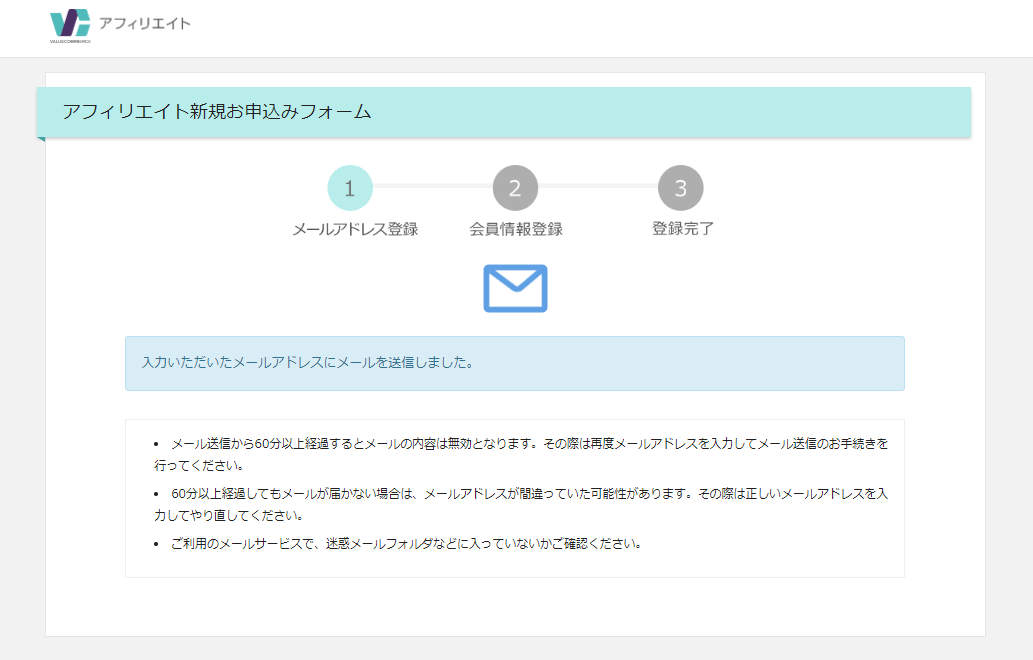
Task: Select the step 3 circle indicator
Action: [x=681, y=188]
